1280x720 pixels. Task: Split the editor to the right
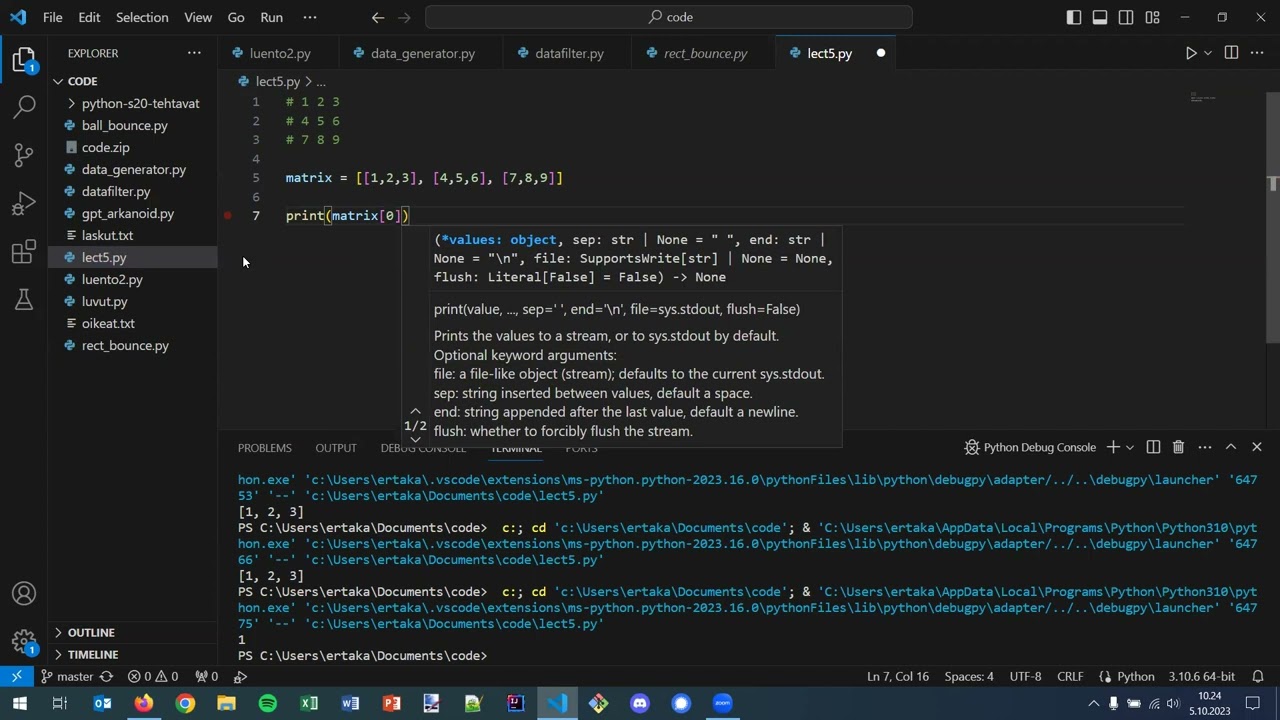pos(1231,53)
